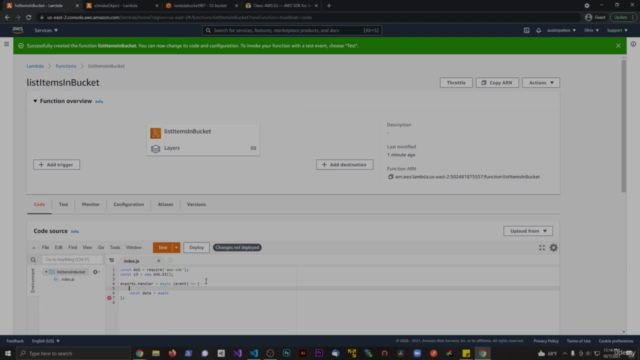The height and width of the screenshot is (360, 640).
Task: Open the CloudShell icon in the header
Action: pos(527,30)
